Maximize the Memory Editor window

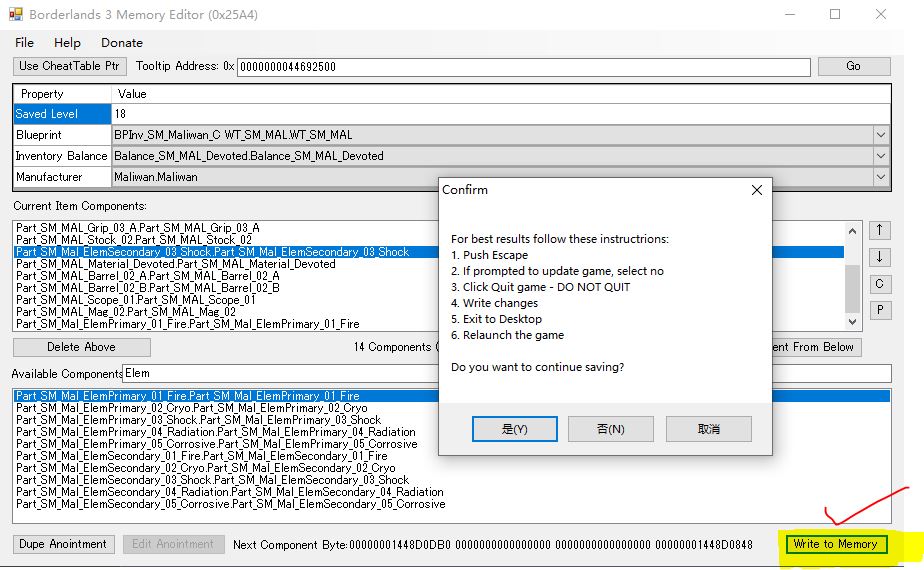coord(835,14)
